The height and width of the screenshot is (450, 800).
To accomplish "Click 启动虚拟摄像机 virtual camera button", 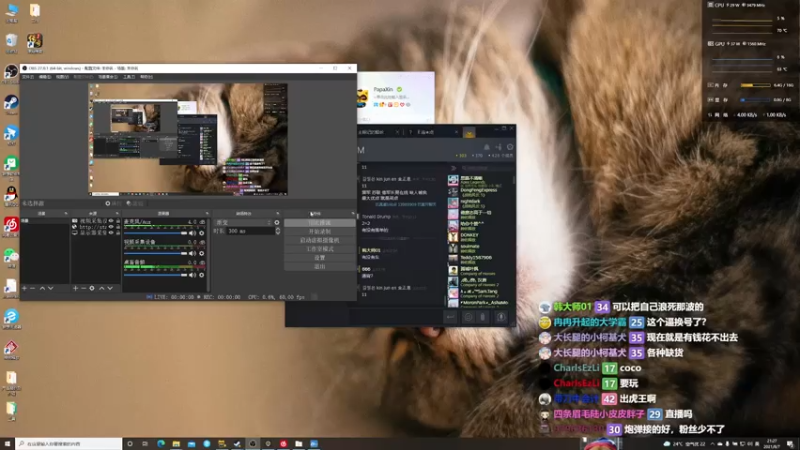I will [319, 240].
